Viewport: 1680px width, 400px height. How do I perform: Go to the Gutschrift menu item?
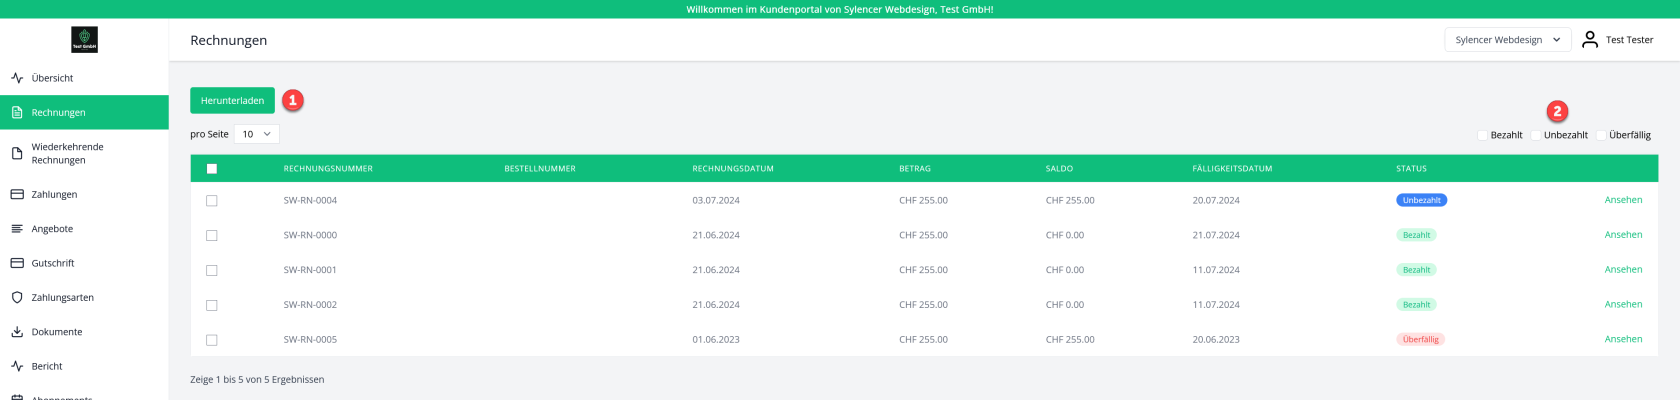coord(53,264)
